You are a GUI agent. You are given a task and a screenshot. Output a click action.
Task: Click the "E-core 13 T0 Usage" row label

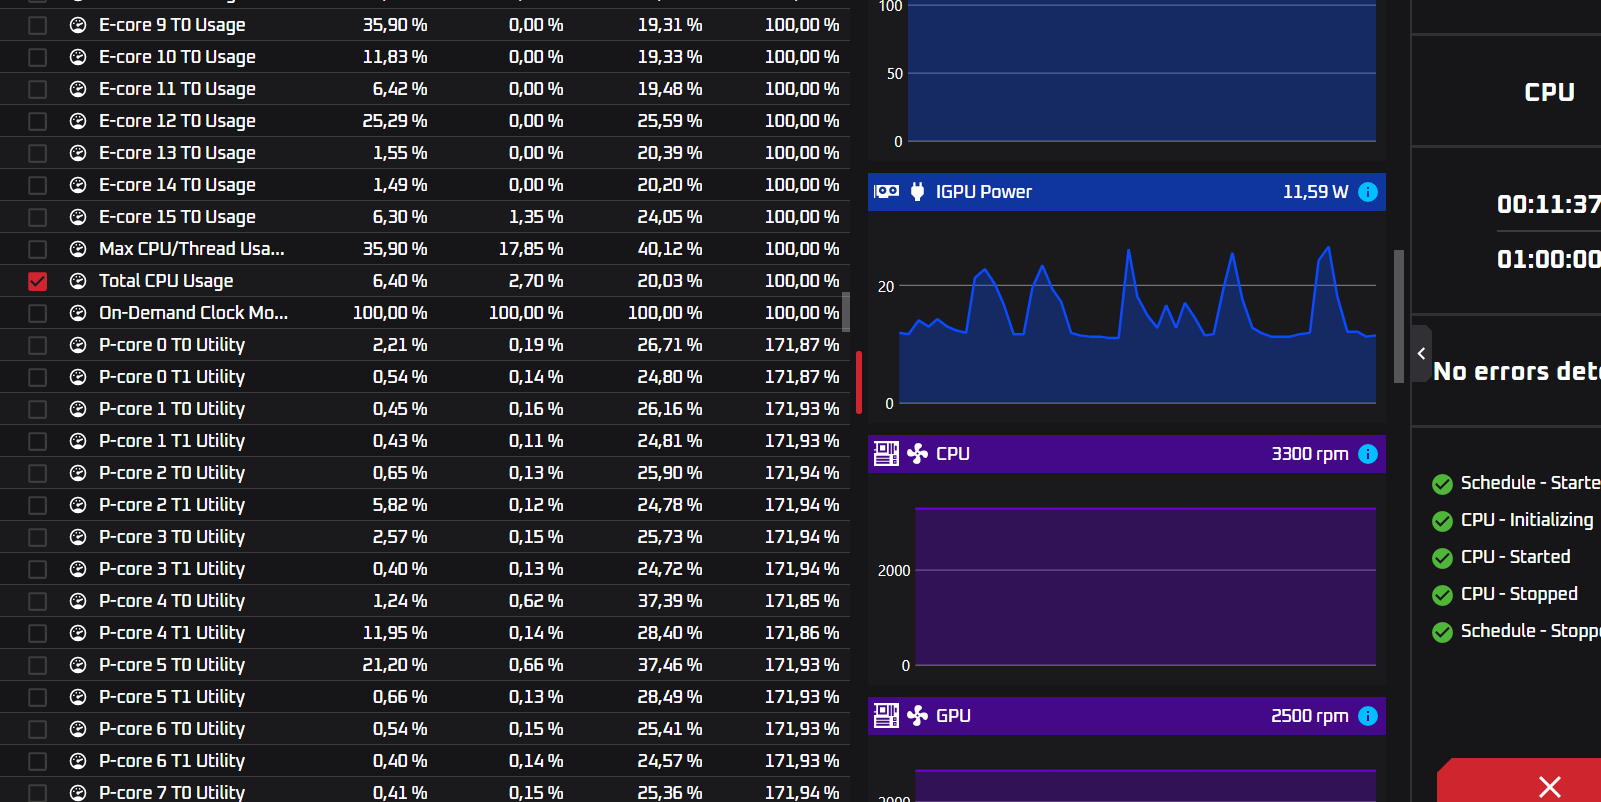(x=177, y=153)
